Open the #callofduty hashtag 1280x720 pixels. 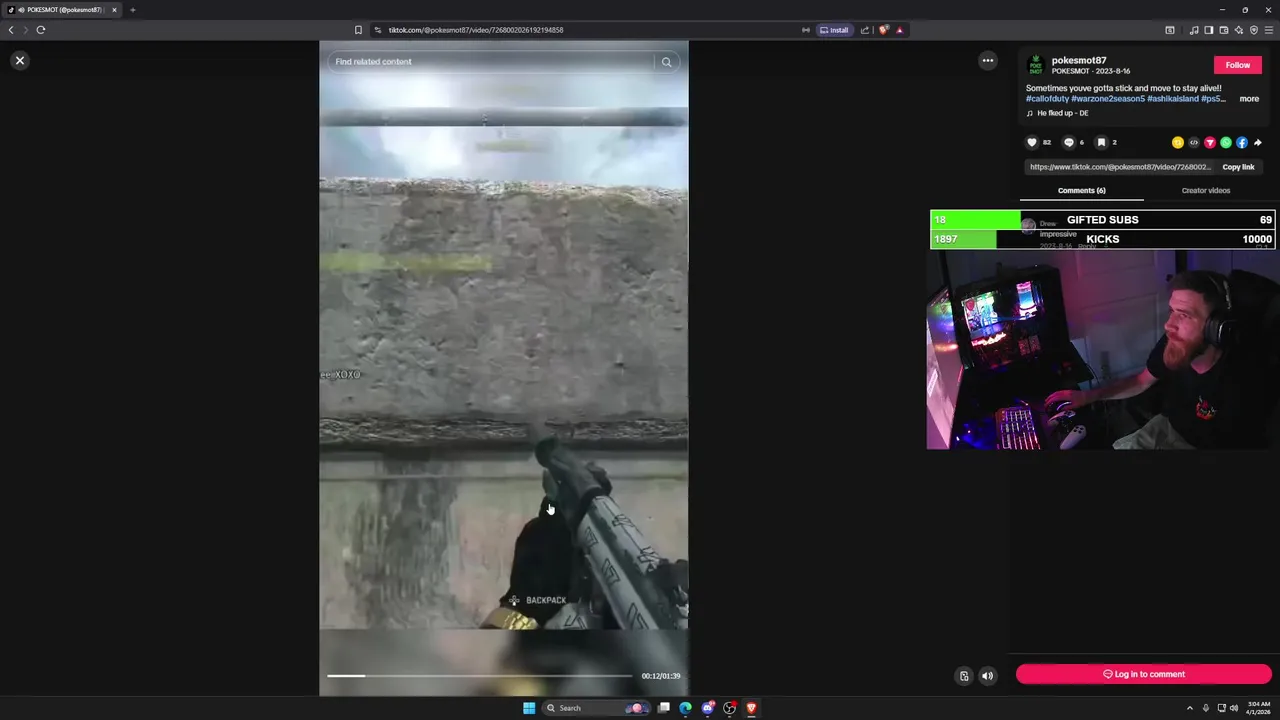click(x=1047, y=99)
